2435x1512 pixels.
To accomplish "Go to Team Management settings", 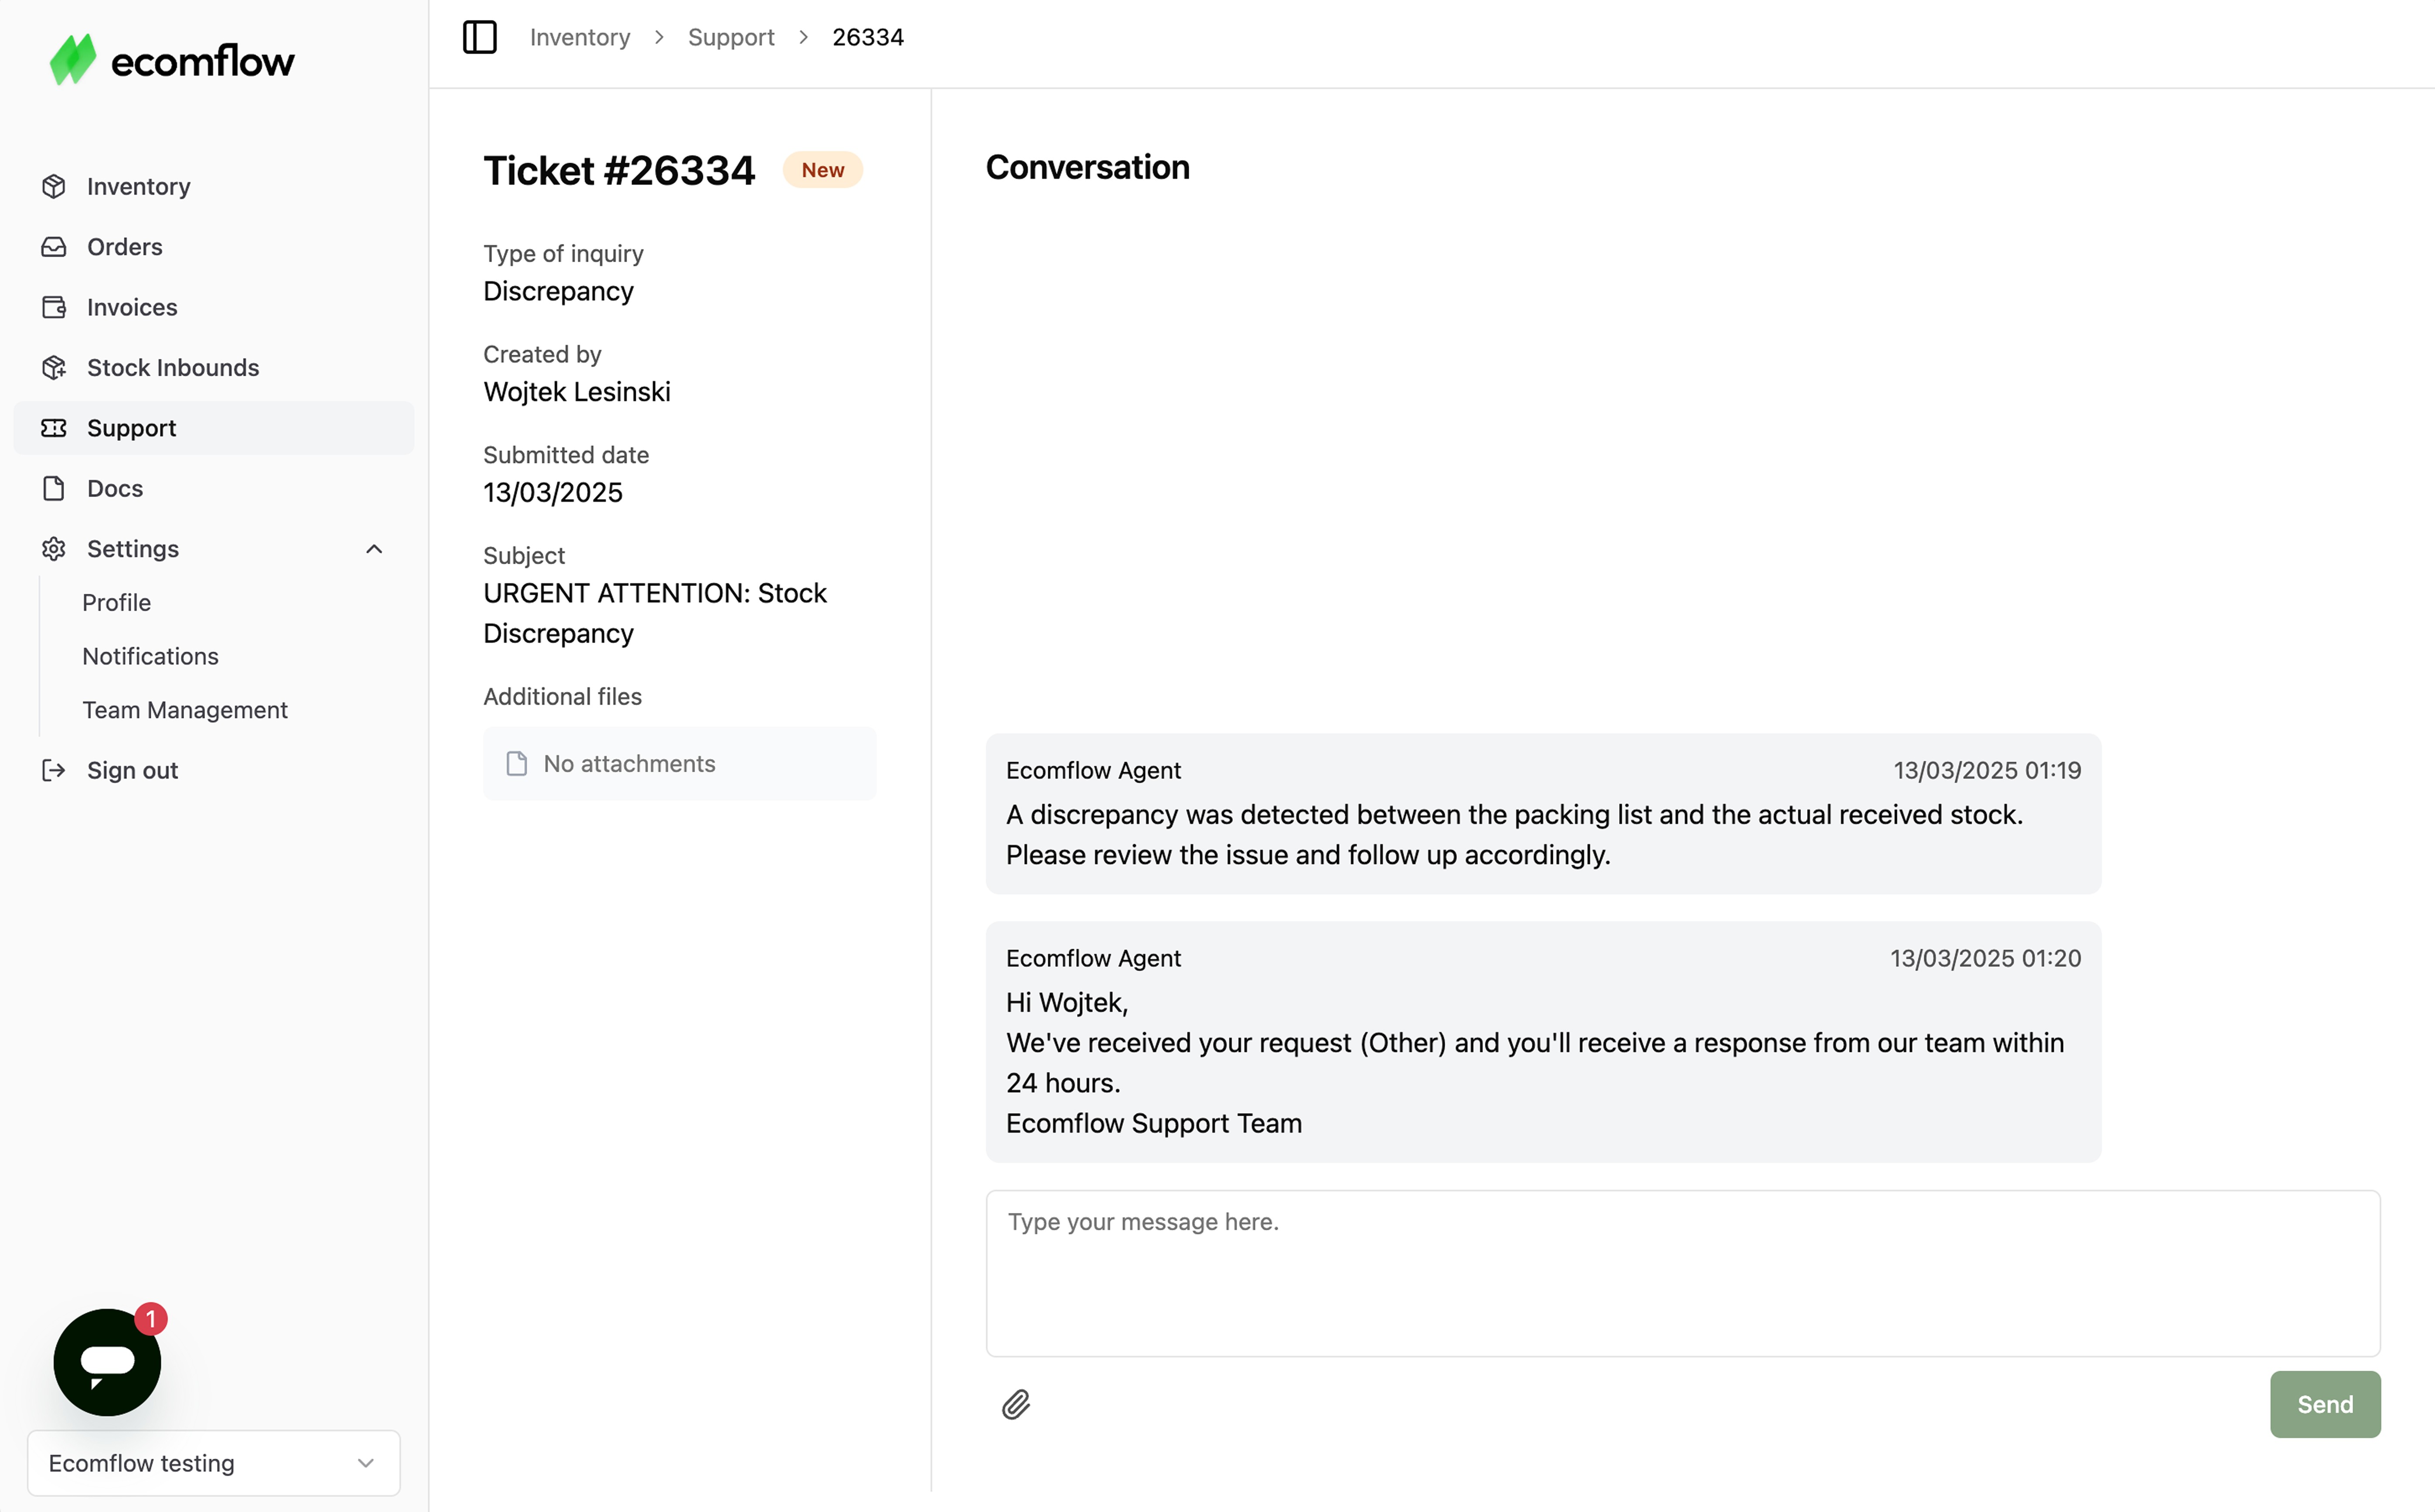I will [x=184, y=710].
